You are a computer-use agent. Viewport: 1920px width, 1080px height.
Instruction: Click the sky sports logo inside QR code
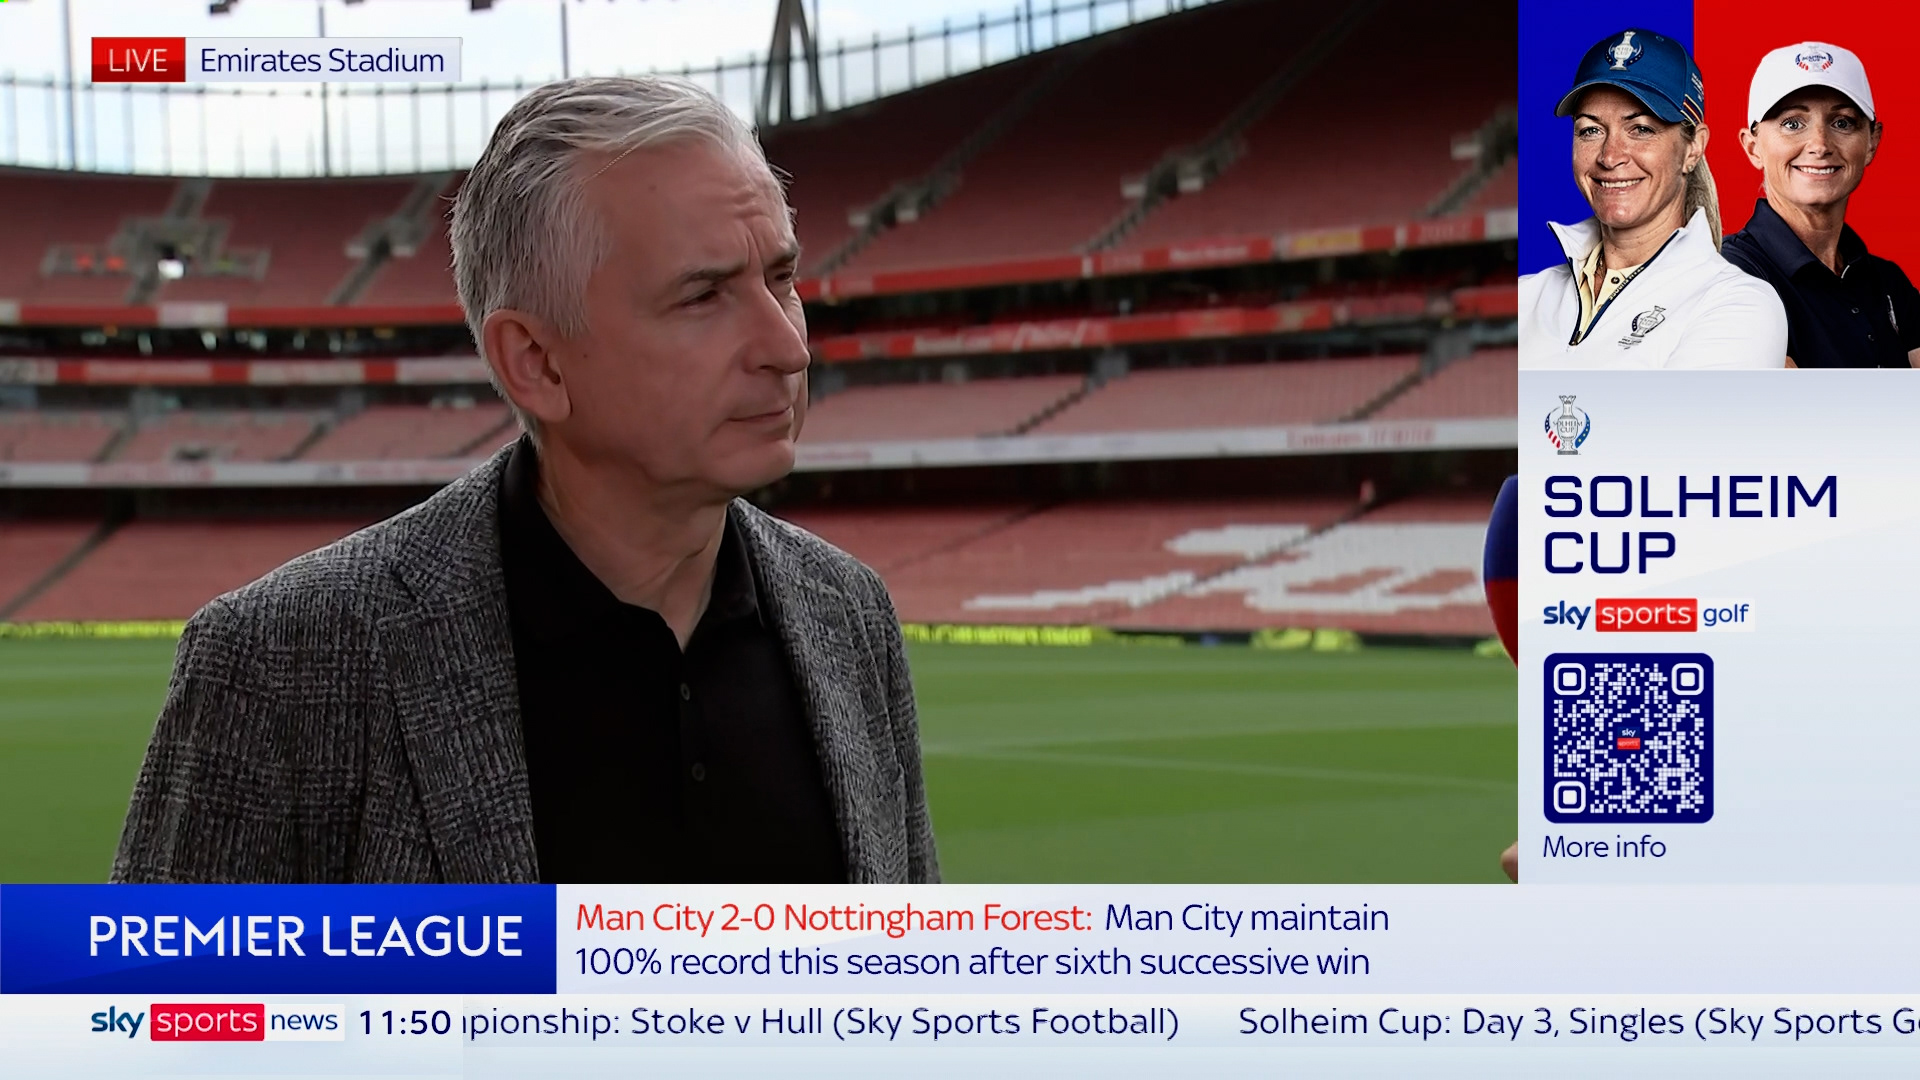(1628, 739)
